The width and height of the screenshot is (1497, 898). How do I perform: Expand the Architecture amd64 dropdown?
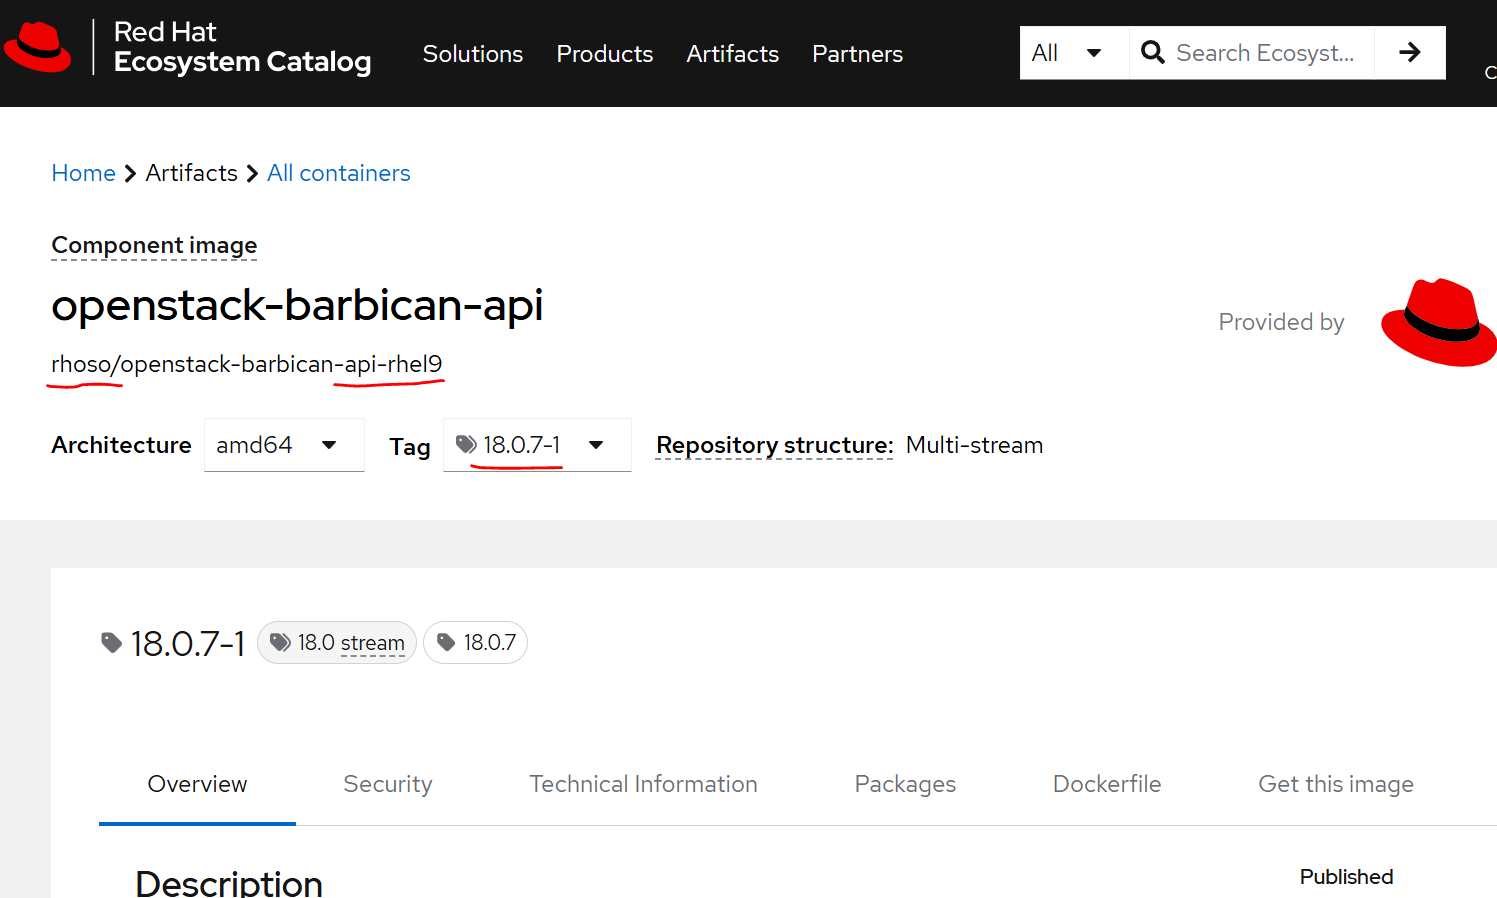coord(284,445)
